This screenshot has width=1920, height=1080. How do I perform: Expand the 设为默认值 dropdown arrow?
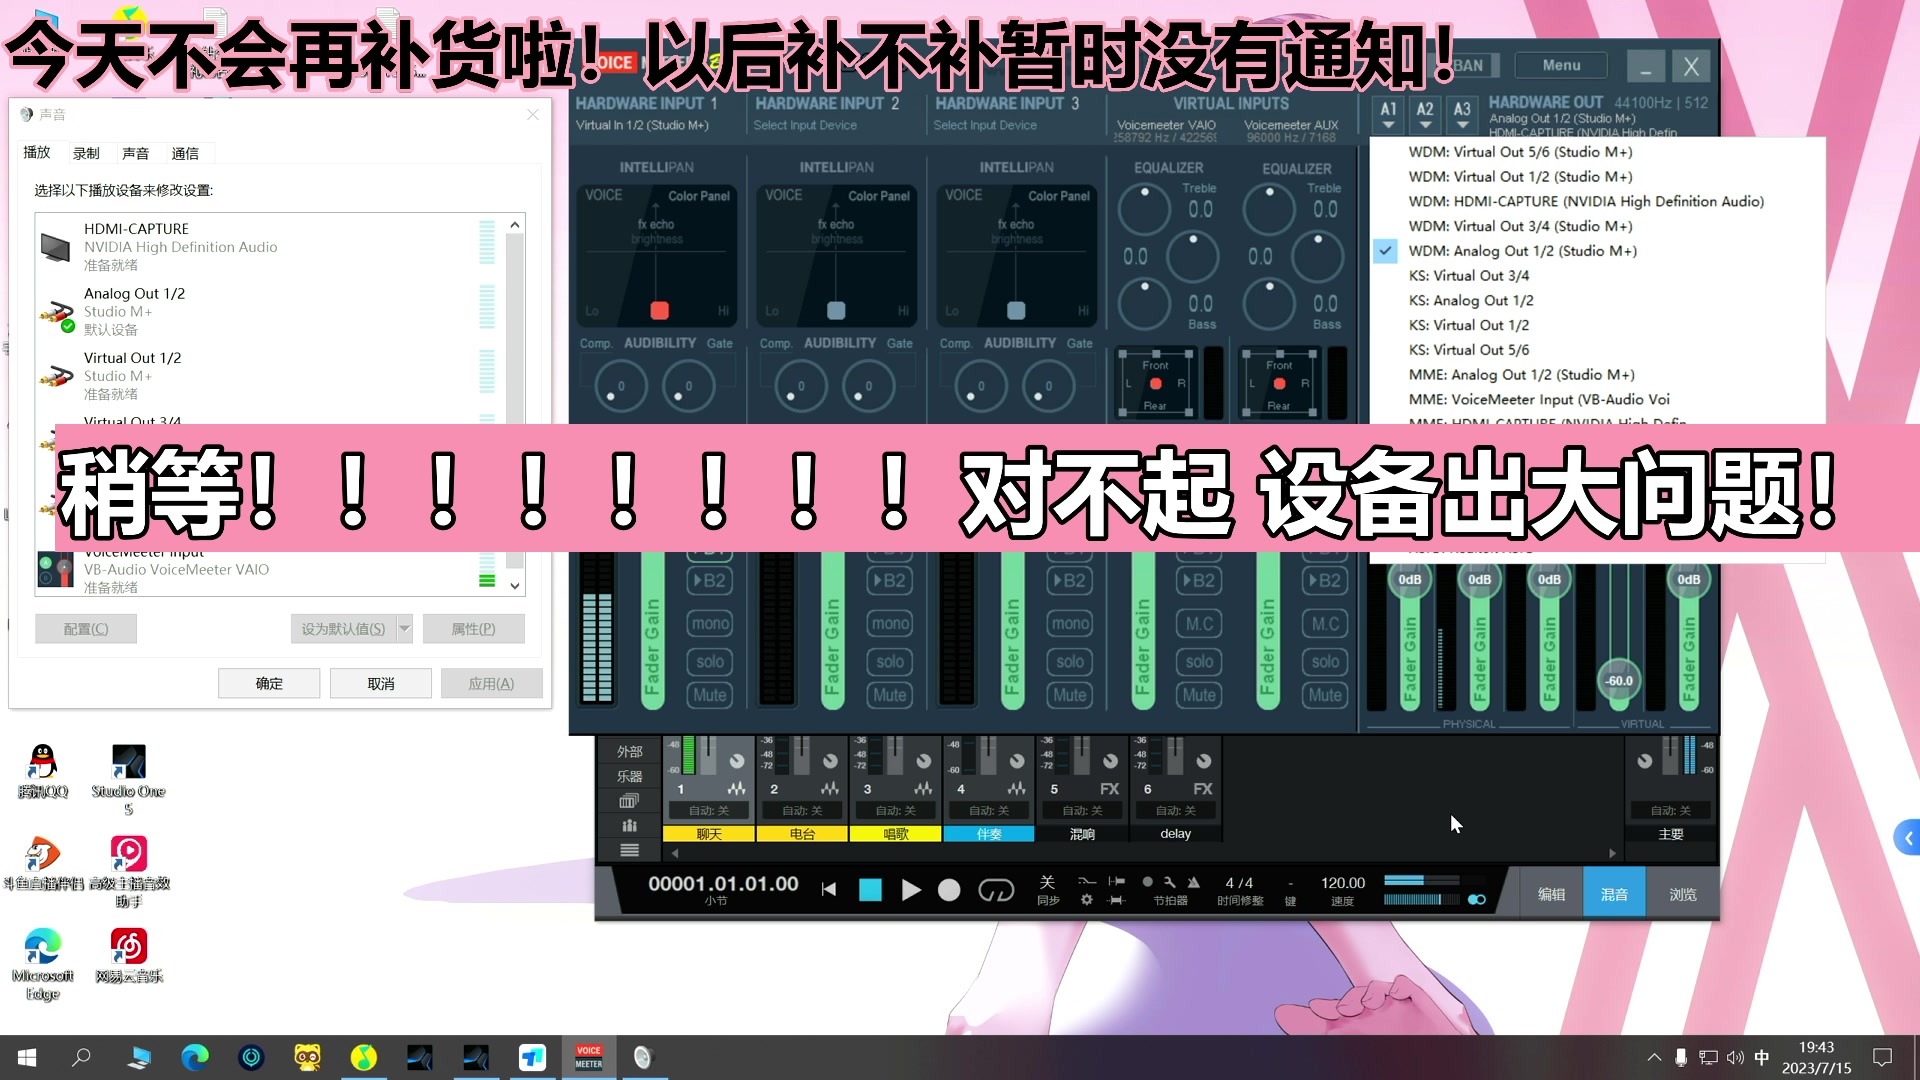404,628
